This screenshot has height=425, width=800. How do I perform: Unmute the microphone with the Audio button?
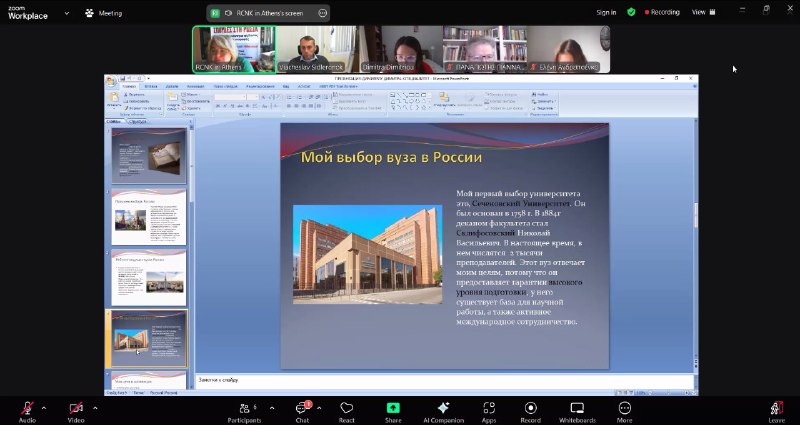pyautogui.click(x=27, y=412)
